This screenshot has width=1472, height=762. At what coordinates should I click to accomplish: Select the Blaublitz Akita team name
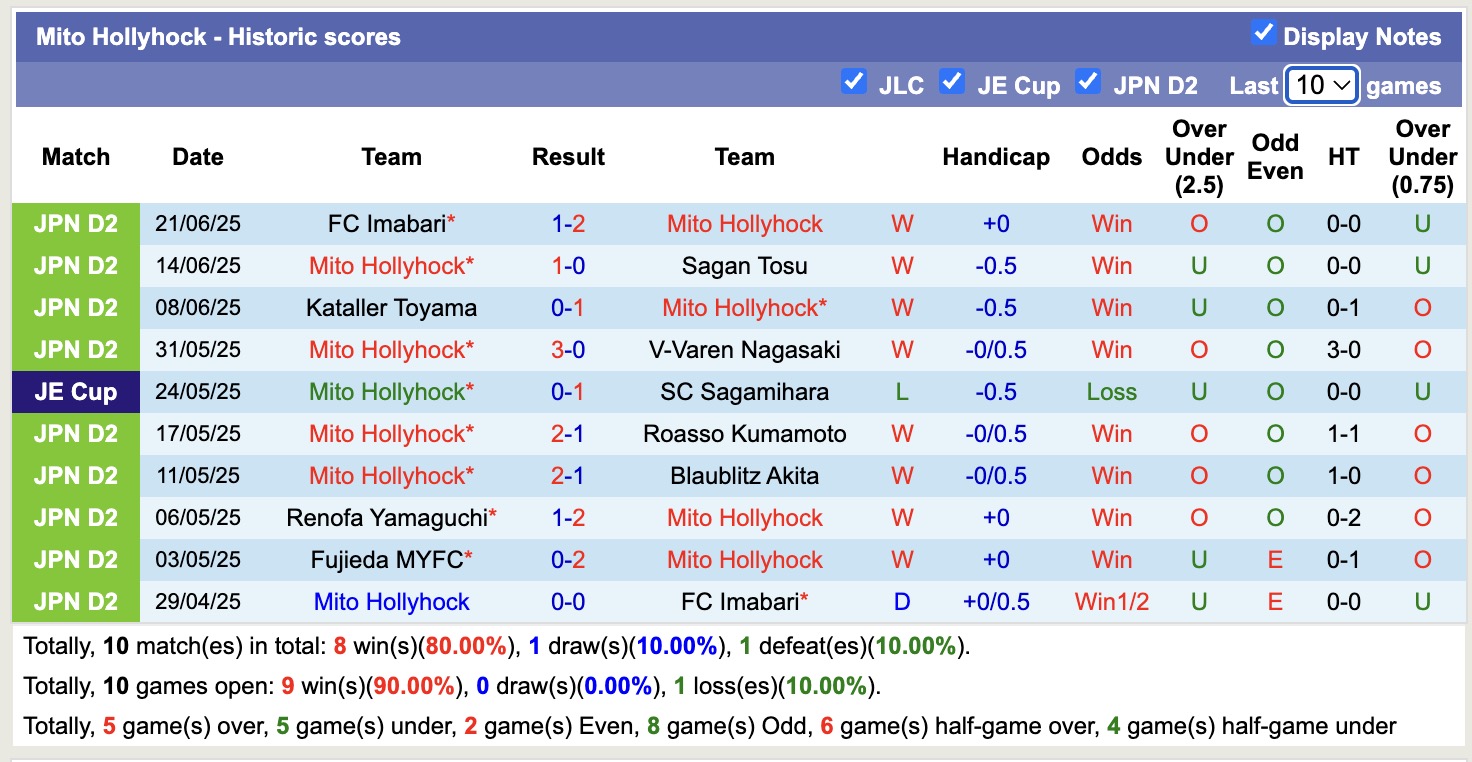(744, 475)
